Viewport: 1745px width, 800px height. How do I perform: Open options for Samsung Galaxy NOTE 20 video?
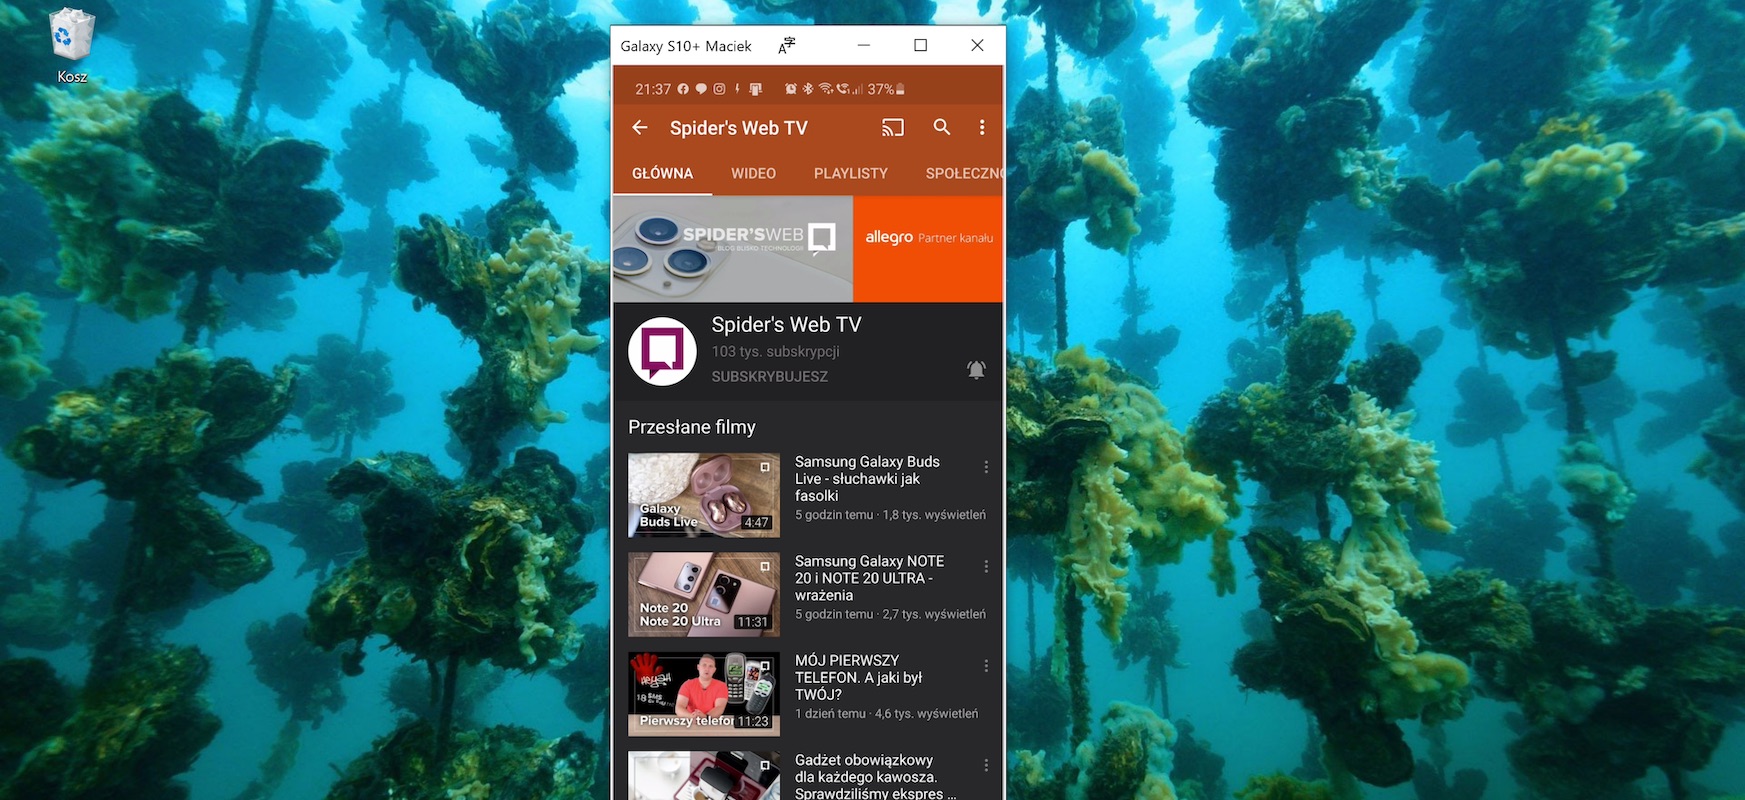[x=986, y=567]
